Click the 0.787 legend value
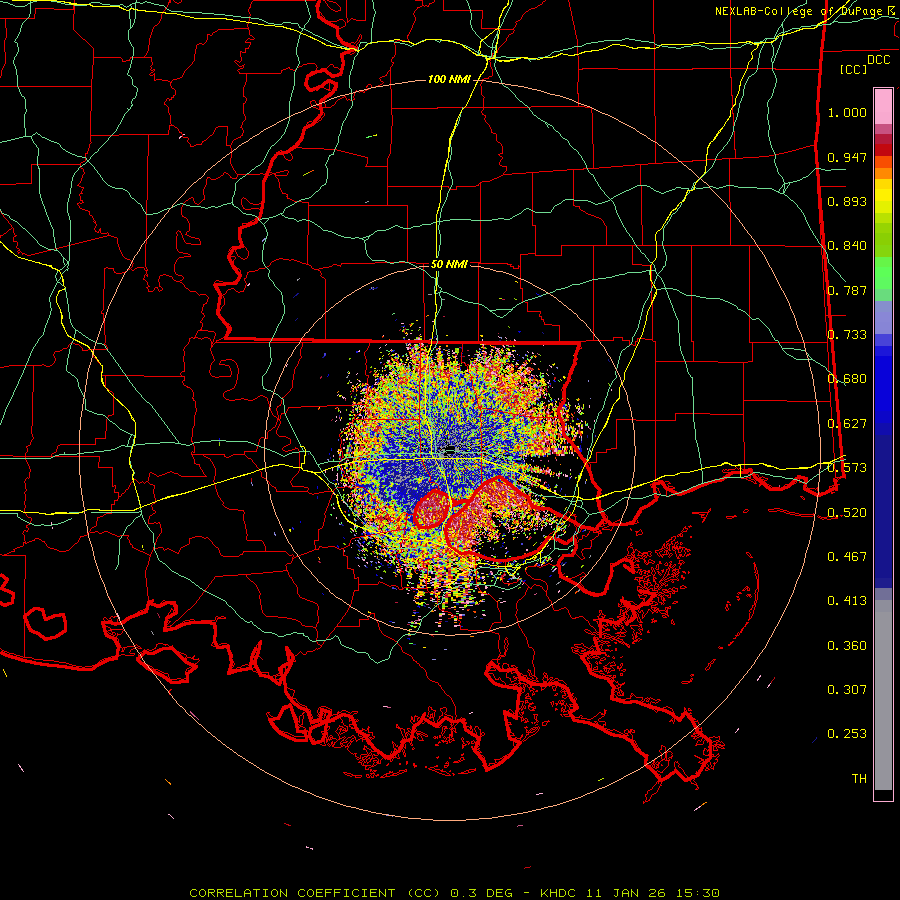The height and width of the screenshot is (900, 900). click(847, 290)
